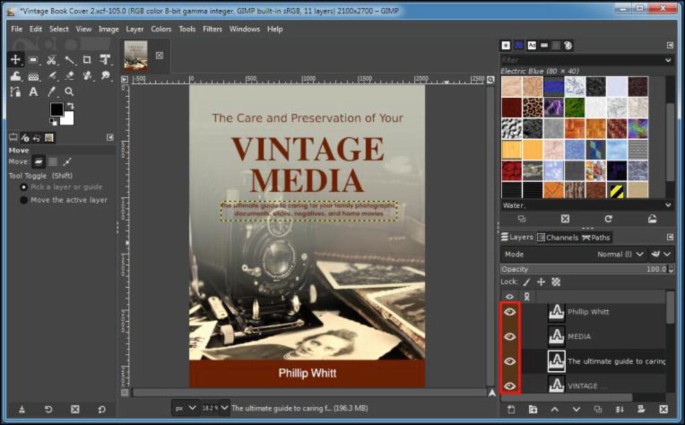The width and height of the screenshot is (685, 425).
Task: Click the Opacity slider in Layers panel
Action: [580, 269]
